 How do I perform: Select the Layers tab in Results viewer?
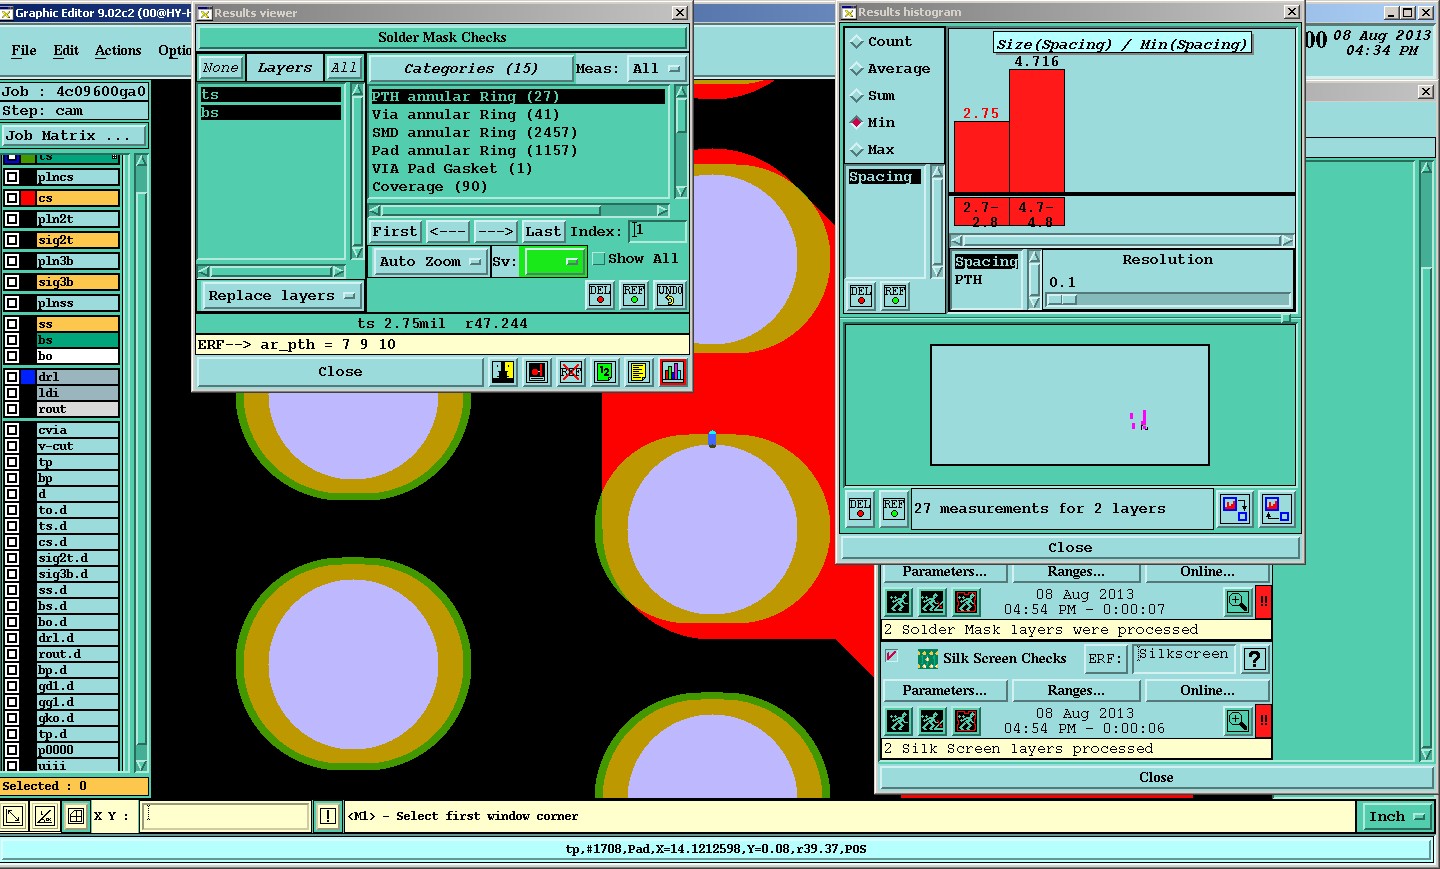[285, 68]
